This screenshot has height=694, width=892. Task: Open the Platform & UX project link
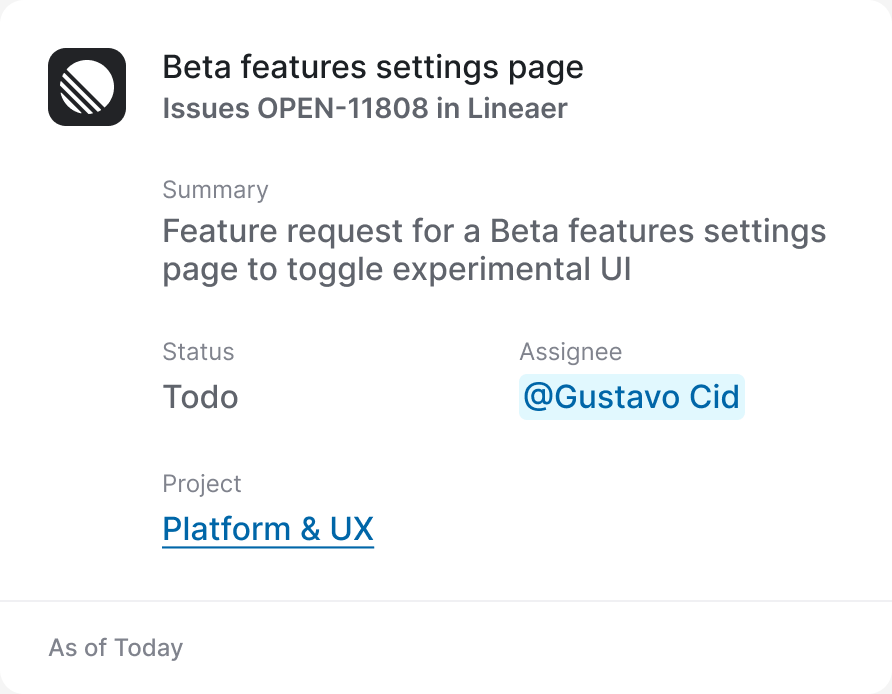coord(268,530)
